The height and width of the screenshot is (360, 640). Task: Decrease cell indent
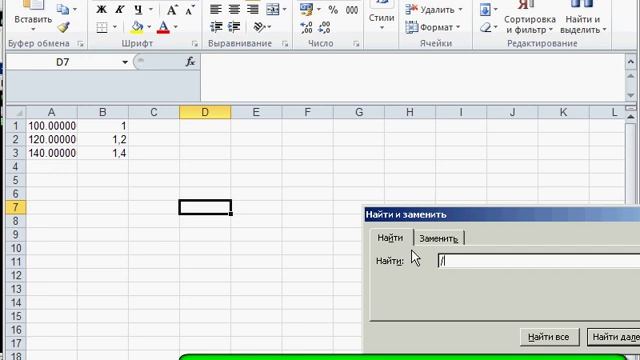click(x=216, y=27)
